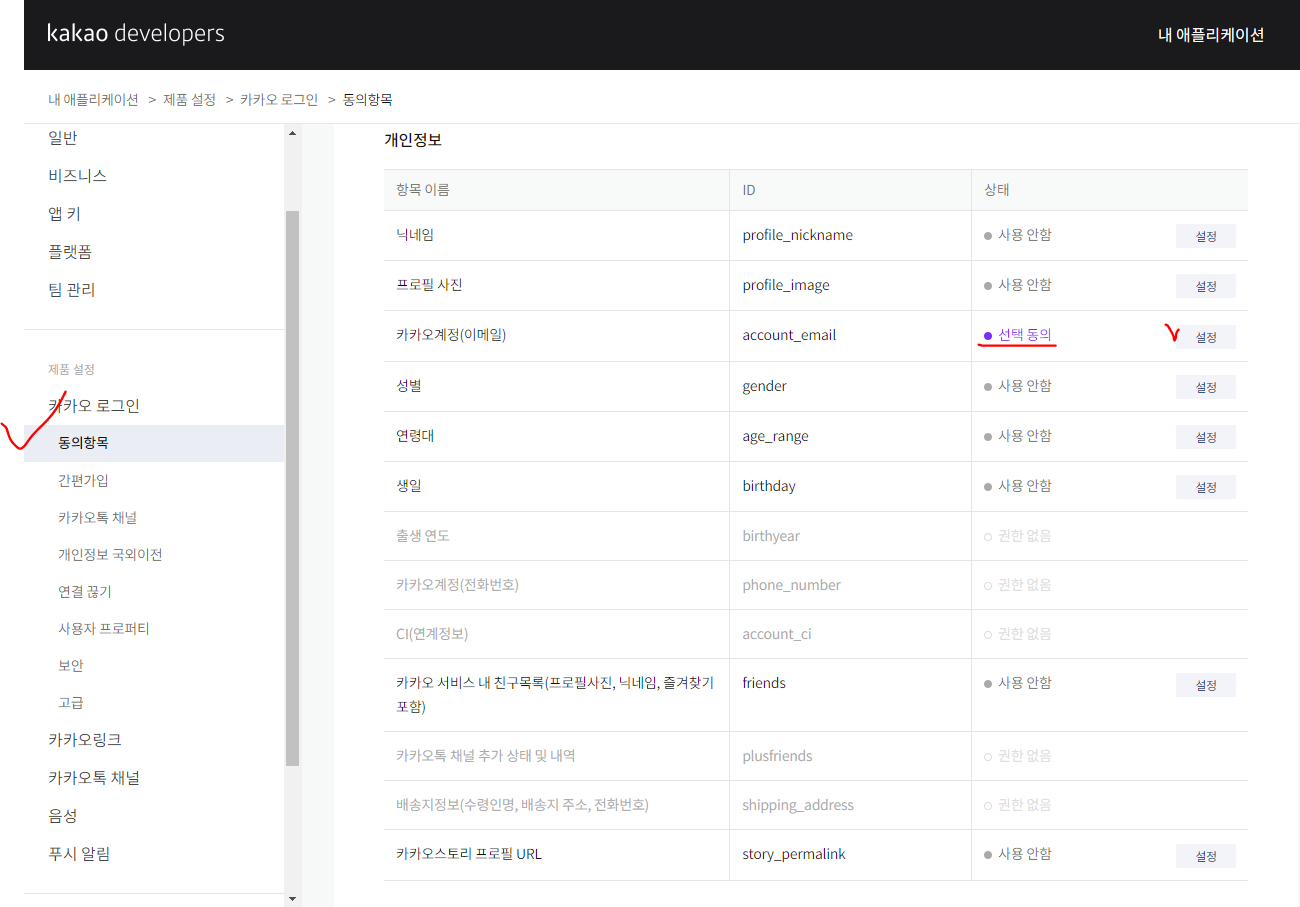Open 보안 submenu item
This screenshot has height=907, width=1300.
coord(71,666)
